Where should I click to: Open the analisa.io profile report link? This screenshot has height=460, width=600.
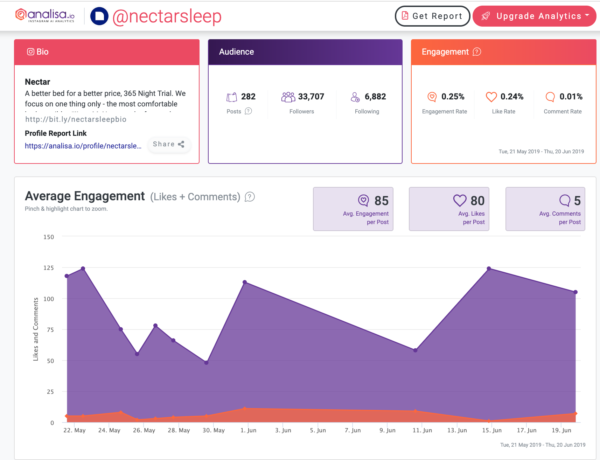(x=83, y=146)
